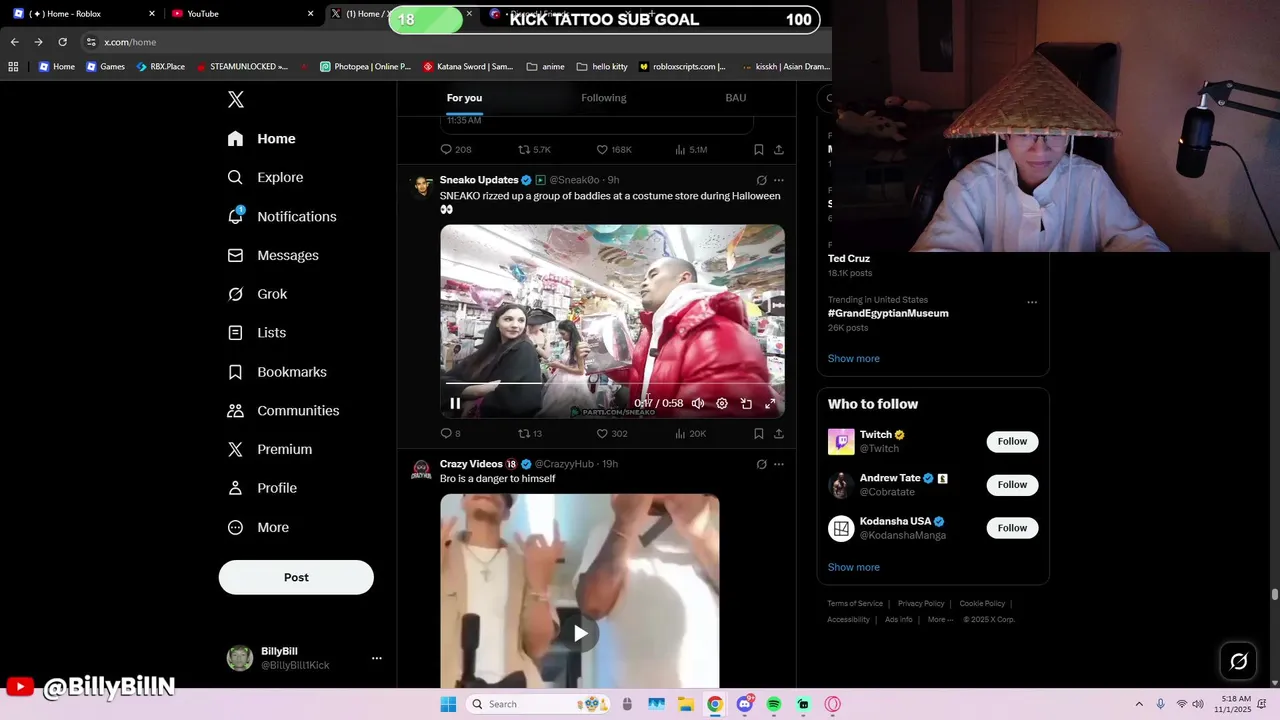View stats of Sneako Updates post (20K)
1280x720 pixels.
click(x=690, y=433)
